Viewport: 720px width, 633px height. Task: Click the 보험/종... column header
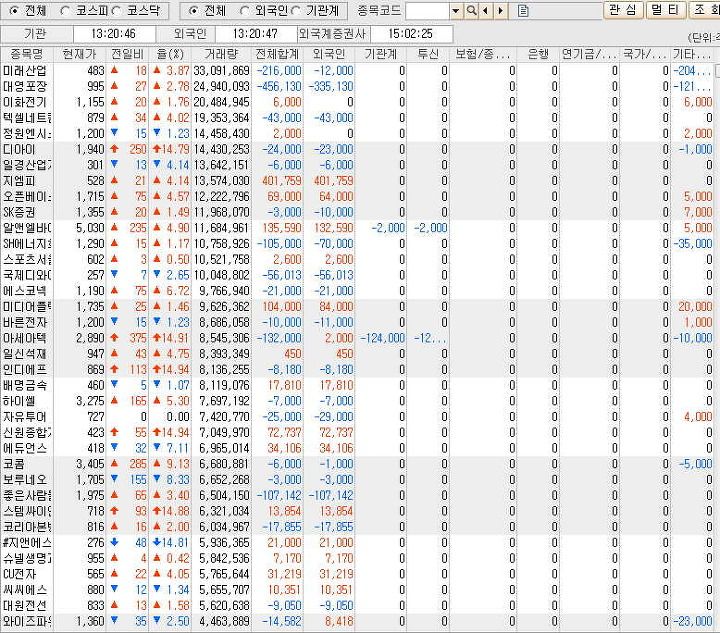click(483, 54)
